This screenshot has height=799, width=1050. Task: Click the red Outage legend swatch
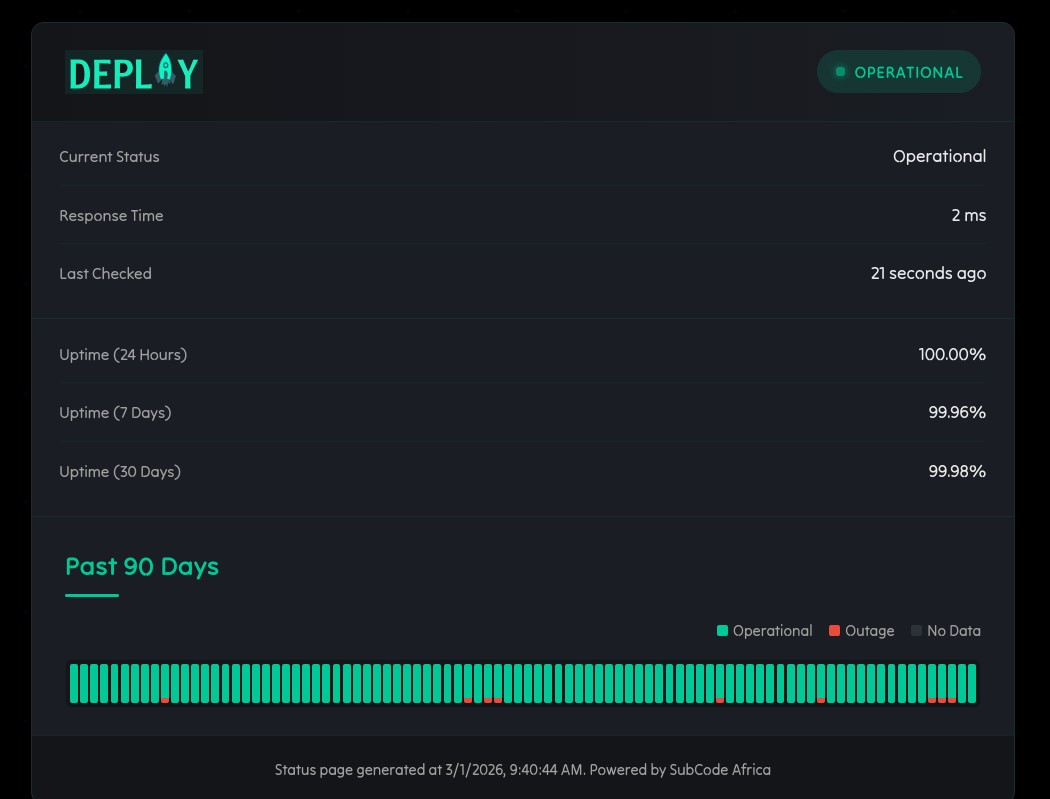(834, 630)
